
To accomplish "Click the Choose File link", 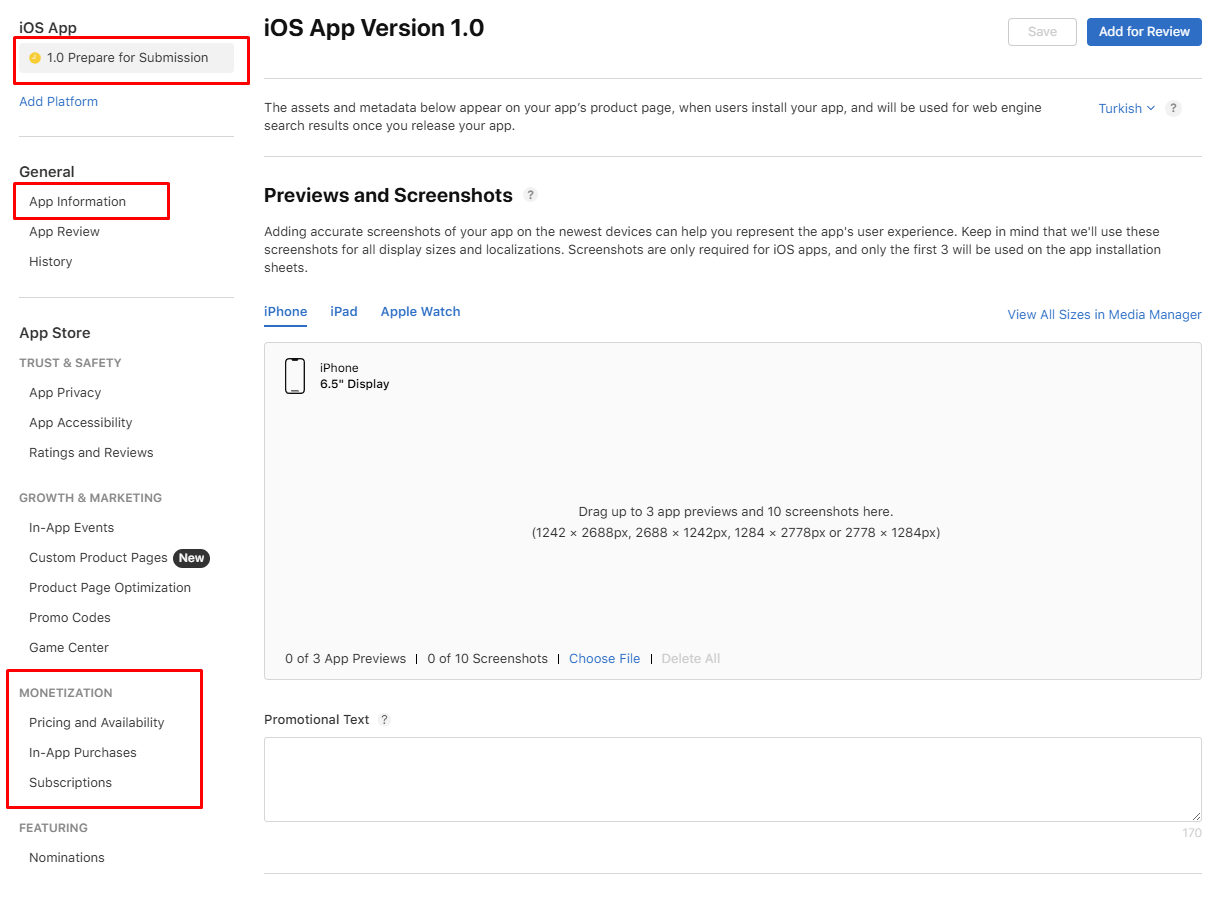I will [x=604, y=659].
